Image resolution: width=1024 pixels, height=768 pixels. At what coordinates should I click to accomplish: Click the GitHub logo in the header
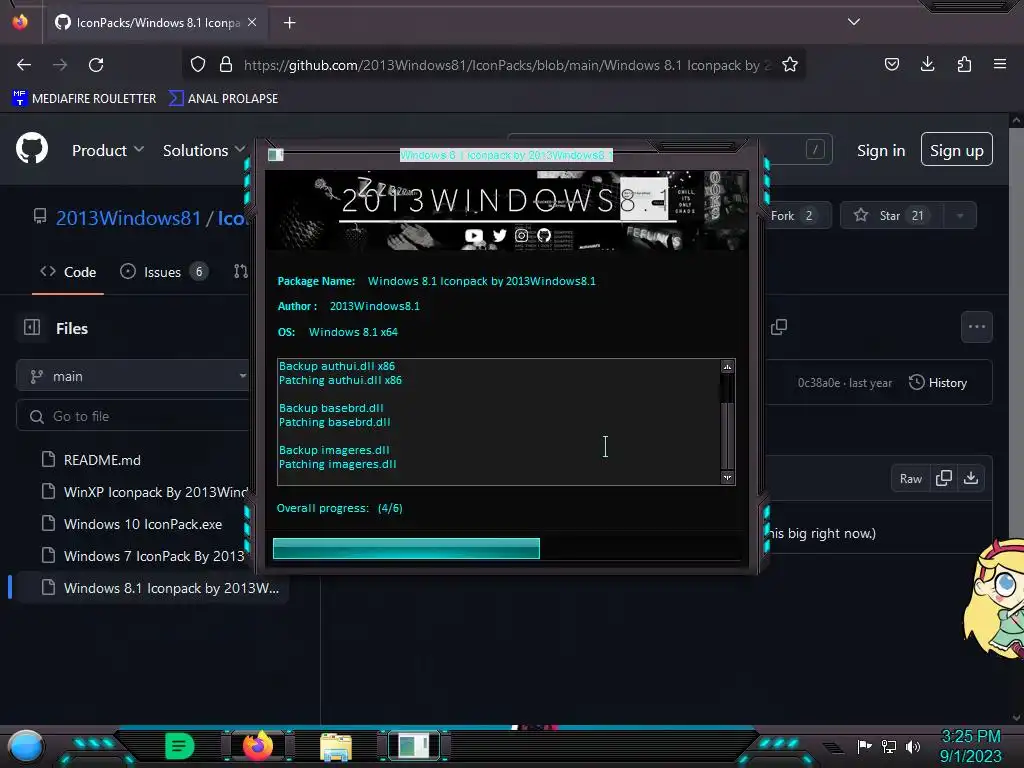[31, 150]
